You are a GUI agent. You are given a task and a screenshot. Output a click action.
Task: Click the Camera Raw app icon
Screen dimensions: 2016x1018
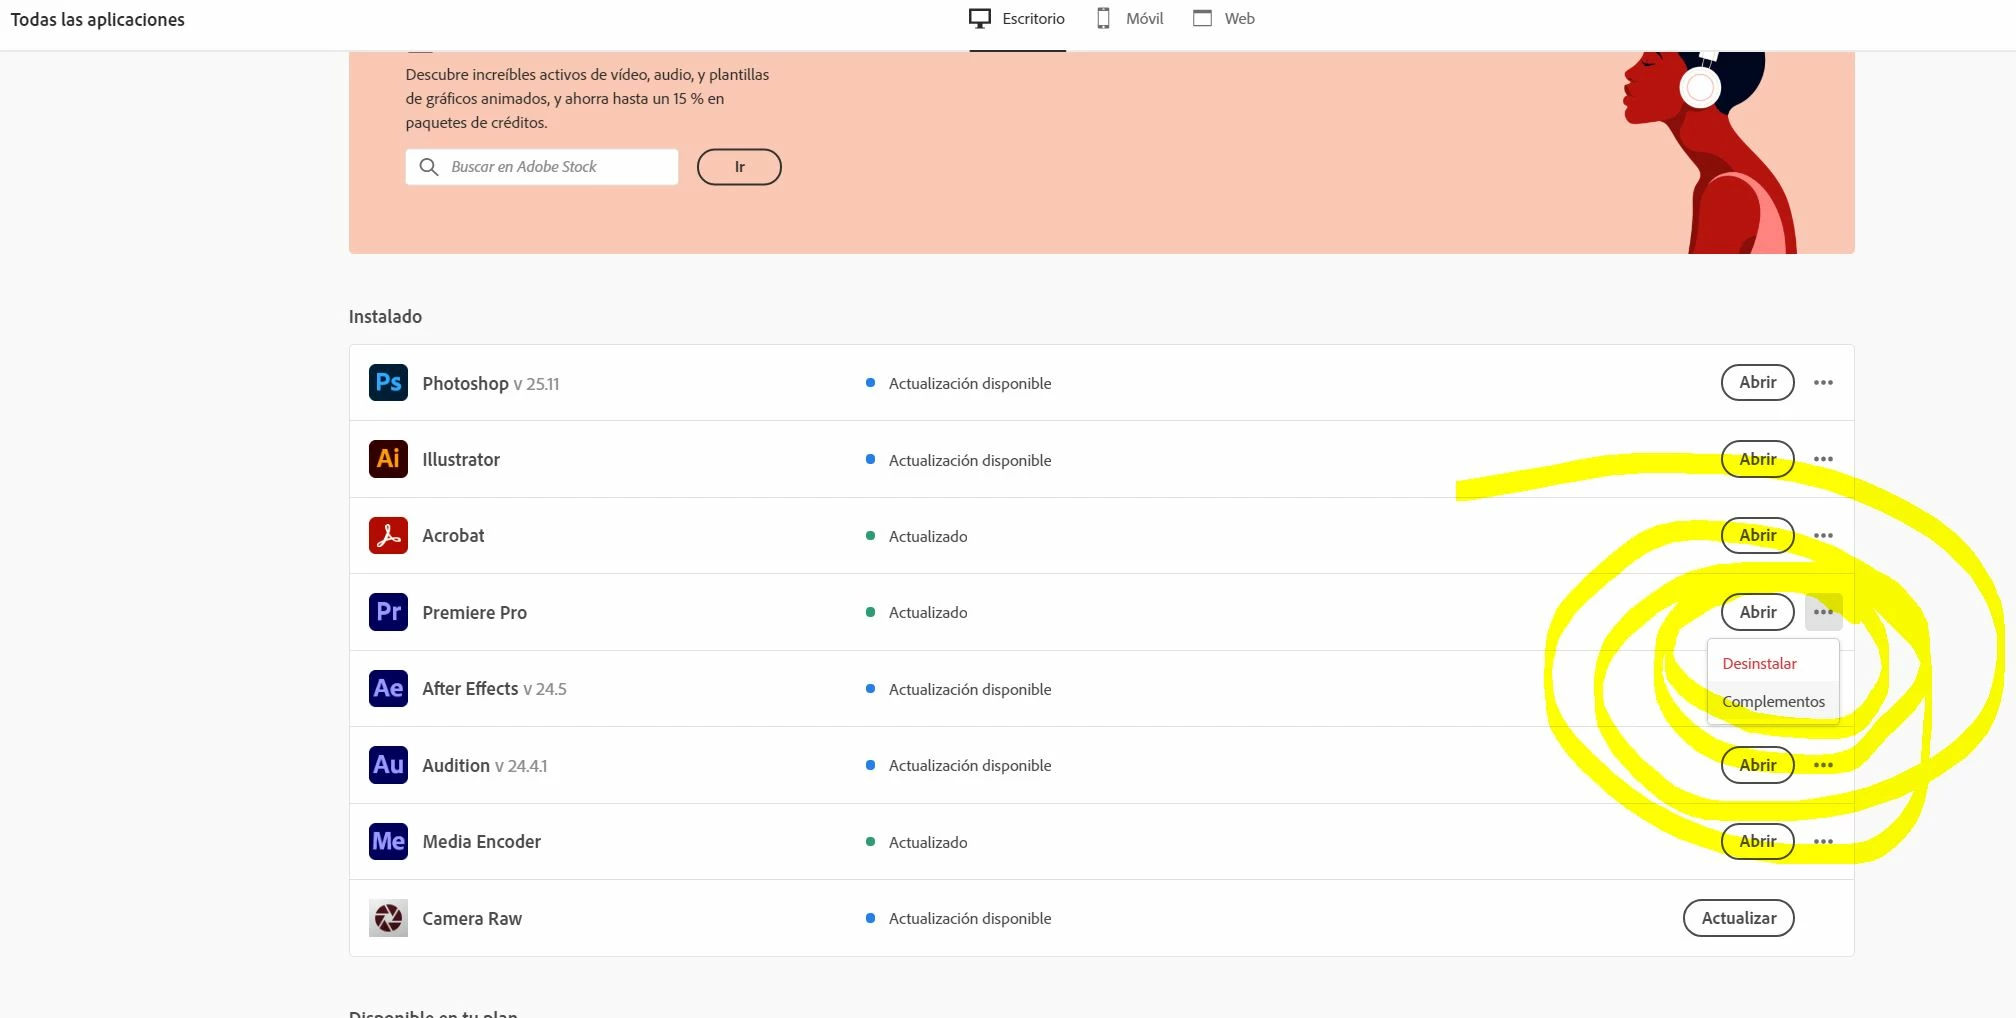coord(388,918)
